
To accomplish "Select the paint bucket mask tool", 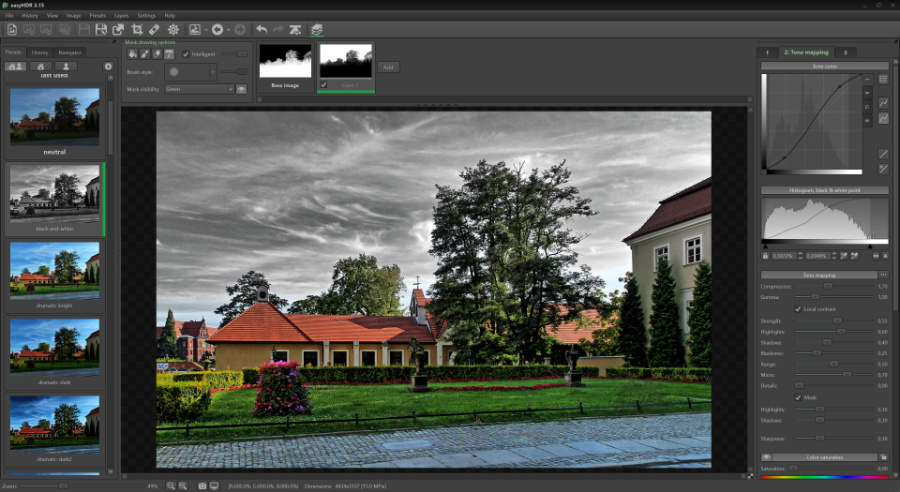I will [133, 54].
